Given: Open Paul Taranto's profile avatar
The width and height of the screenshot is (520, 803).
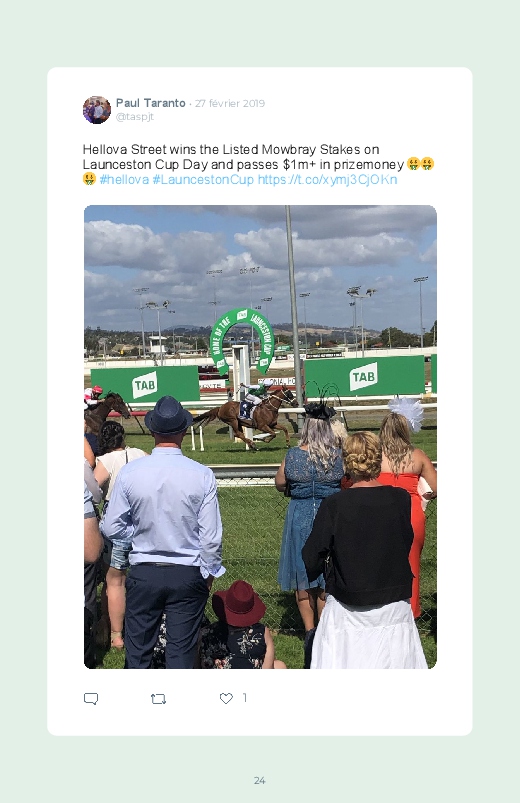Looking at the screenshot, I should click(97, 110).
